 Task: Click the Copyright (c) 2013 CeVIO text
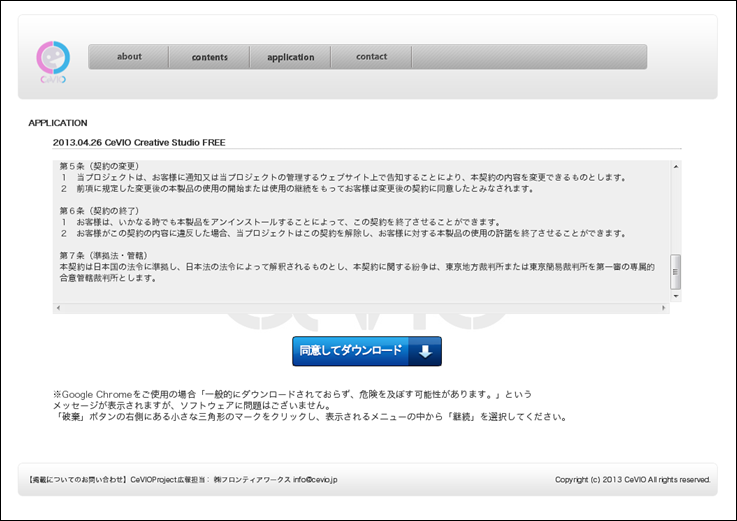633,480
